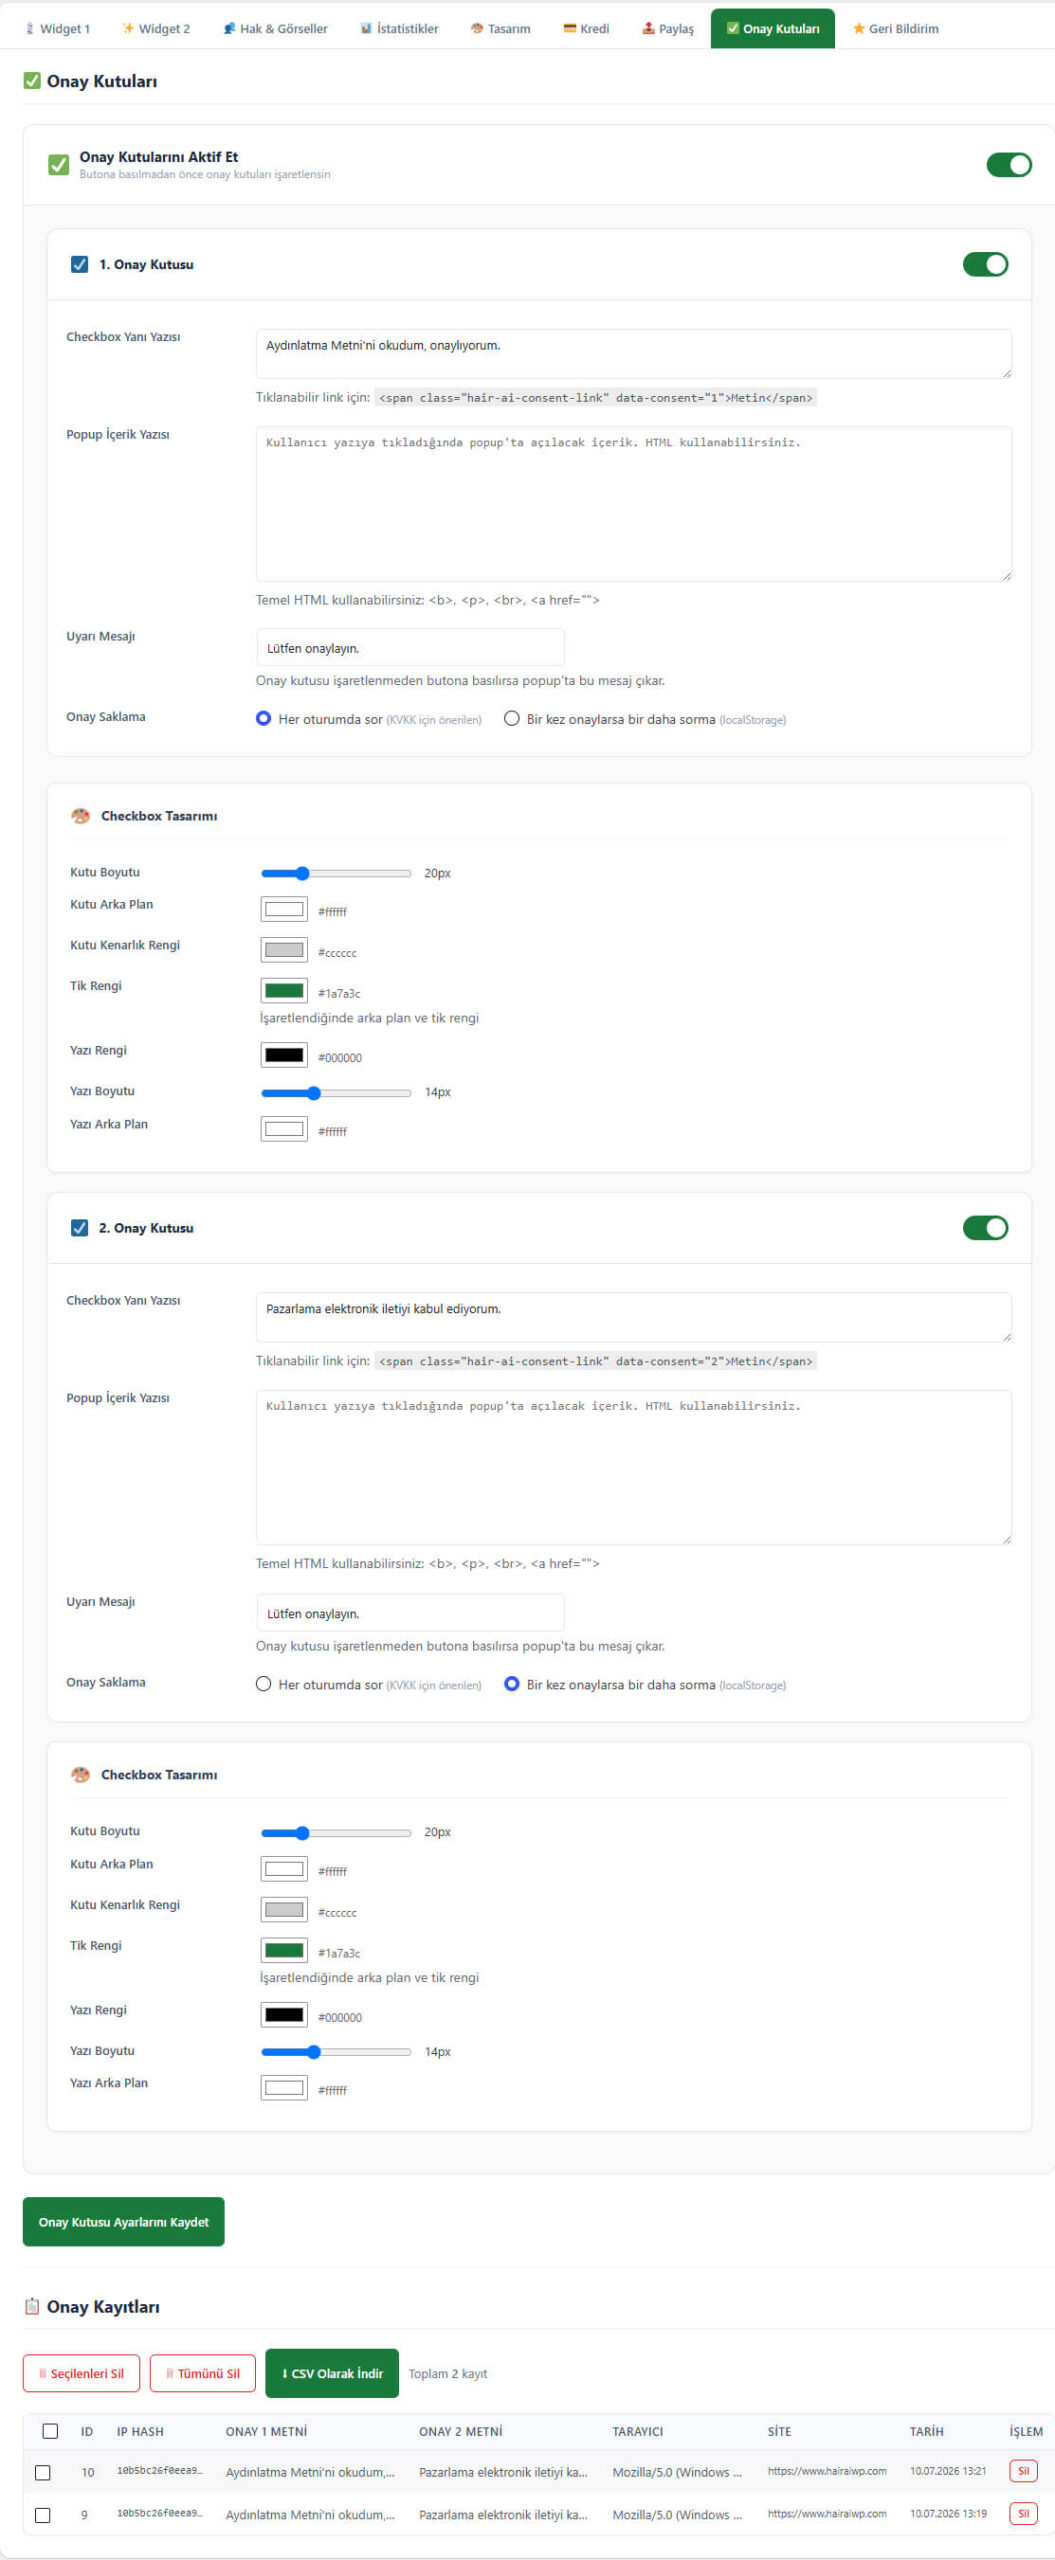Viewport: 1055px width, 2560px height.
Task: Open the Tik Rengi color swatch in first design
Action: pos(284,990)
